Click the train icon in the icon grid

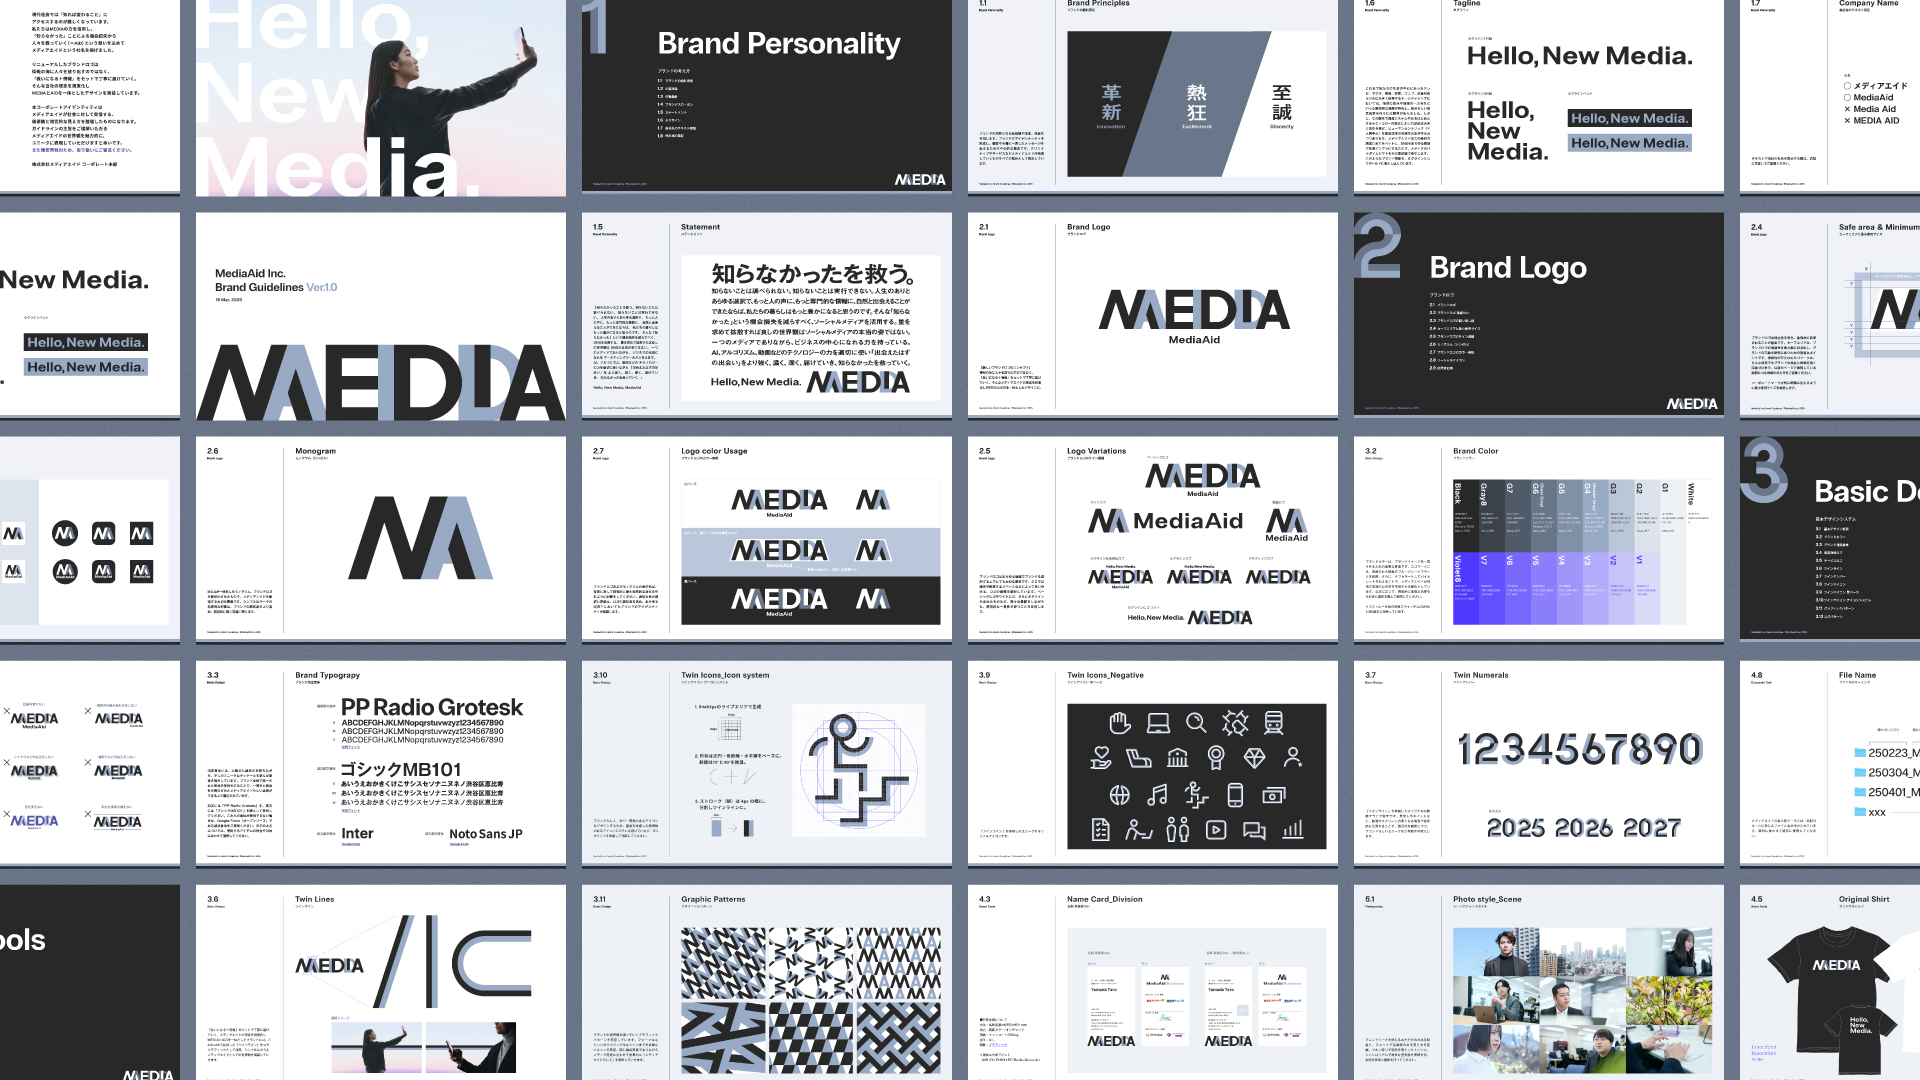click(x=1273, y=722)
